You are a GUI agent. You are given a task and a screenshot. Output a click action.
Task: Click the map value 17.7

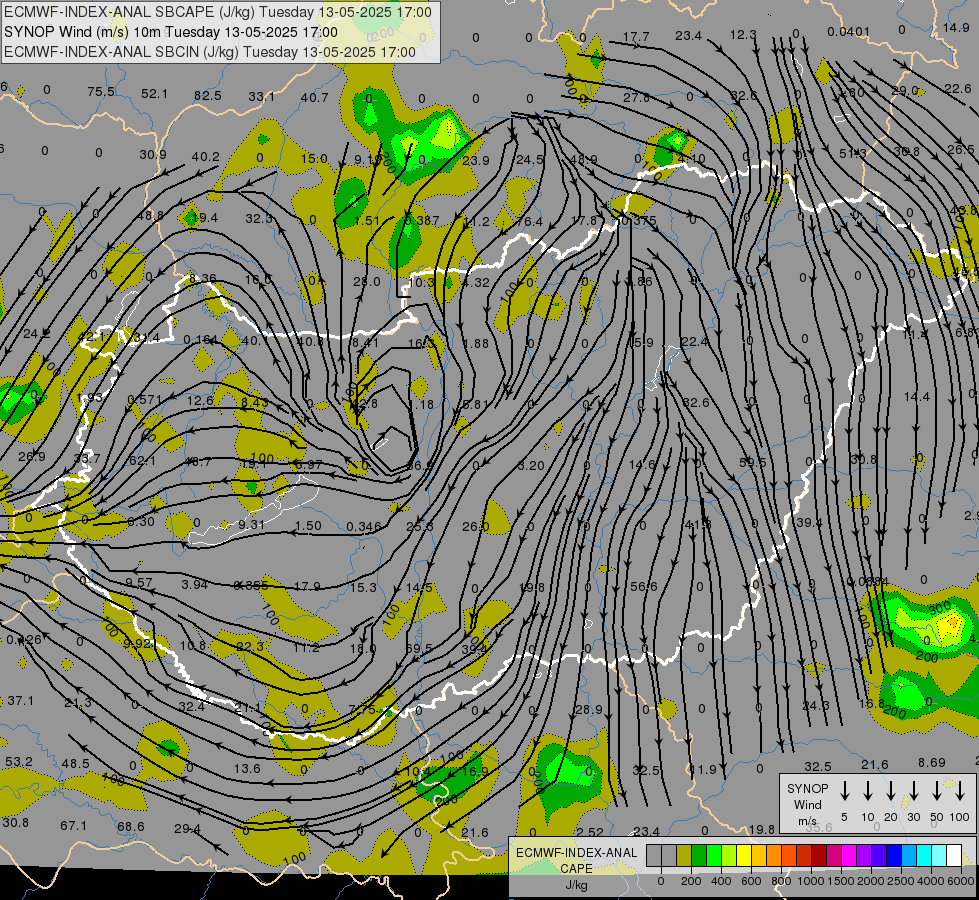636,37
